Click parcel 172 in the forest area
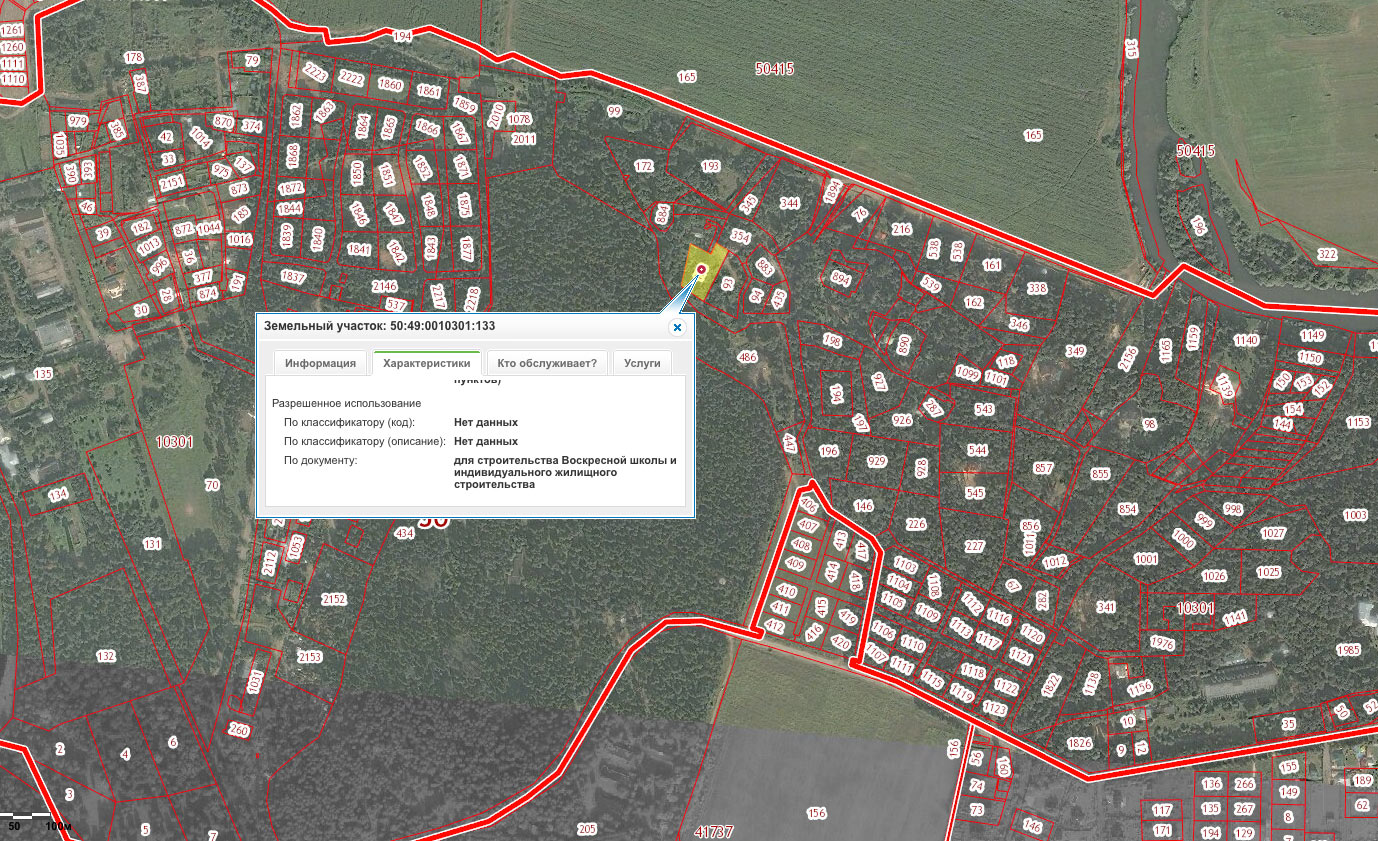The image size is (1378, 841). pos(644,165)
